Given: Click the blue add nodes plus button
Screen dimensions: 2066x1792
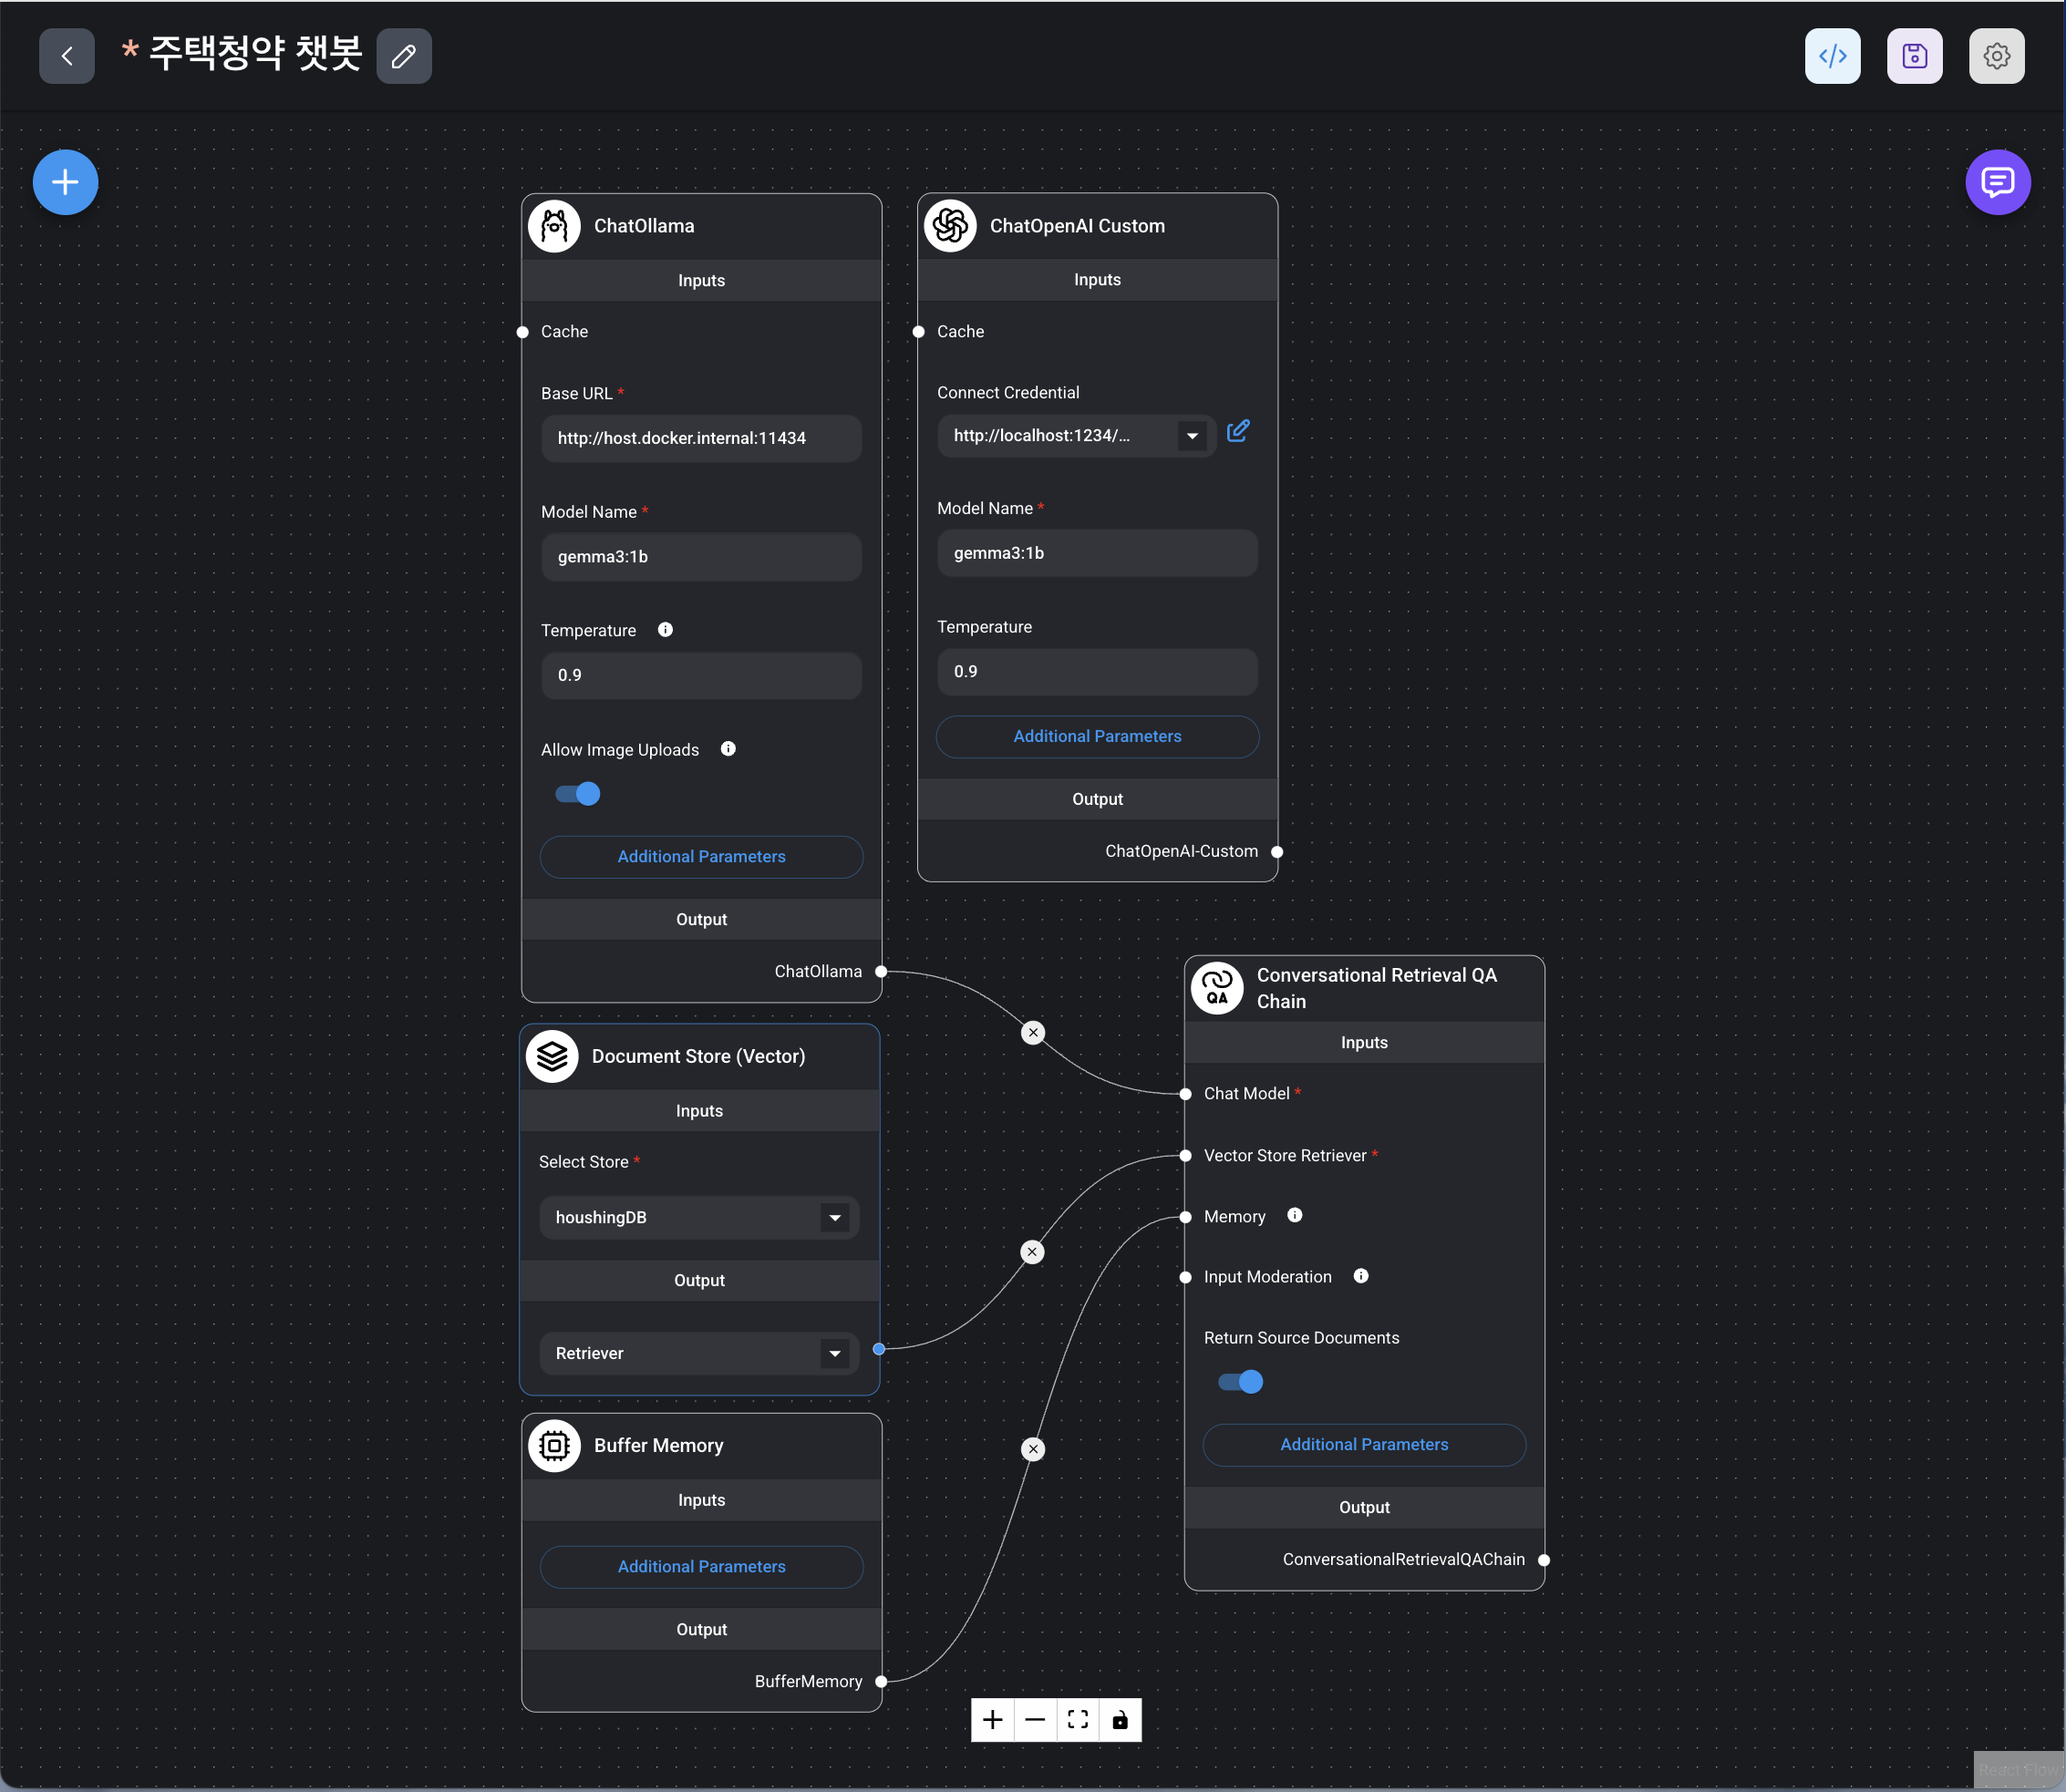Looking at the screenshot, I should (x=65, y=182).
